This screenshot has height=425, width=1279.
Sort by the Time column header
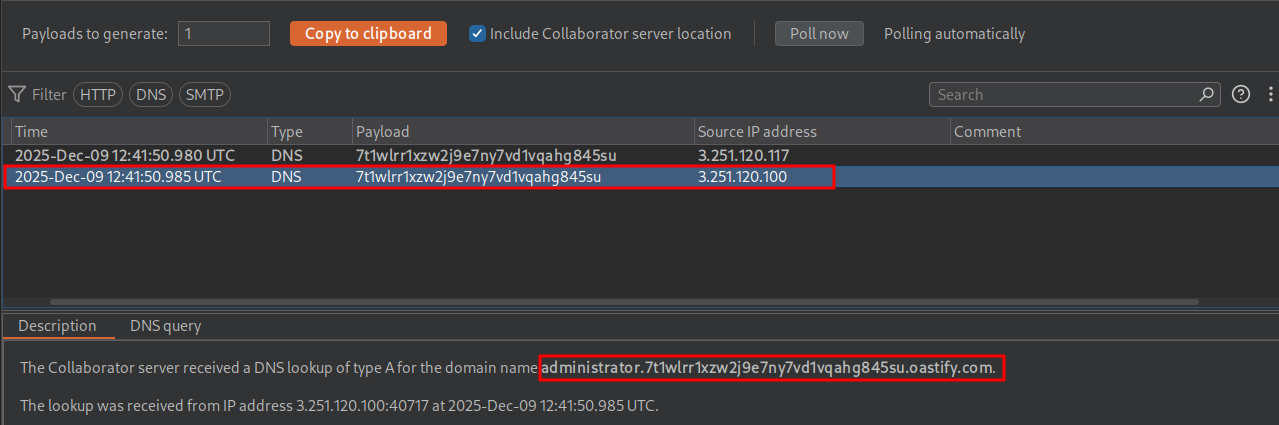[x=138, y=132]
